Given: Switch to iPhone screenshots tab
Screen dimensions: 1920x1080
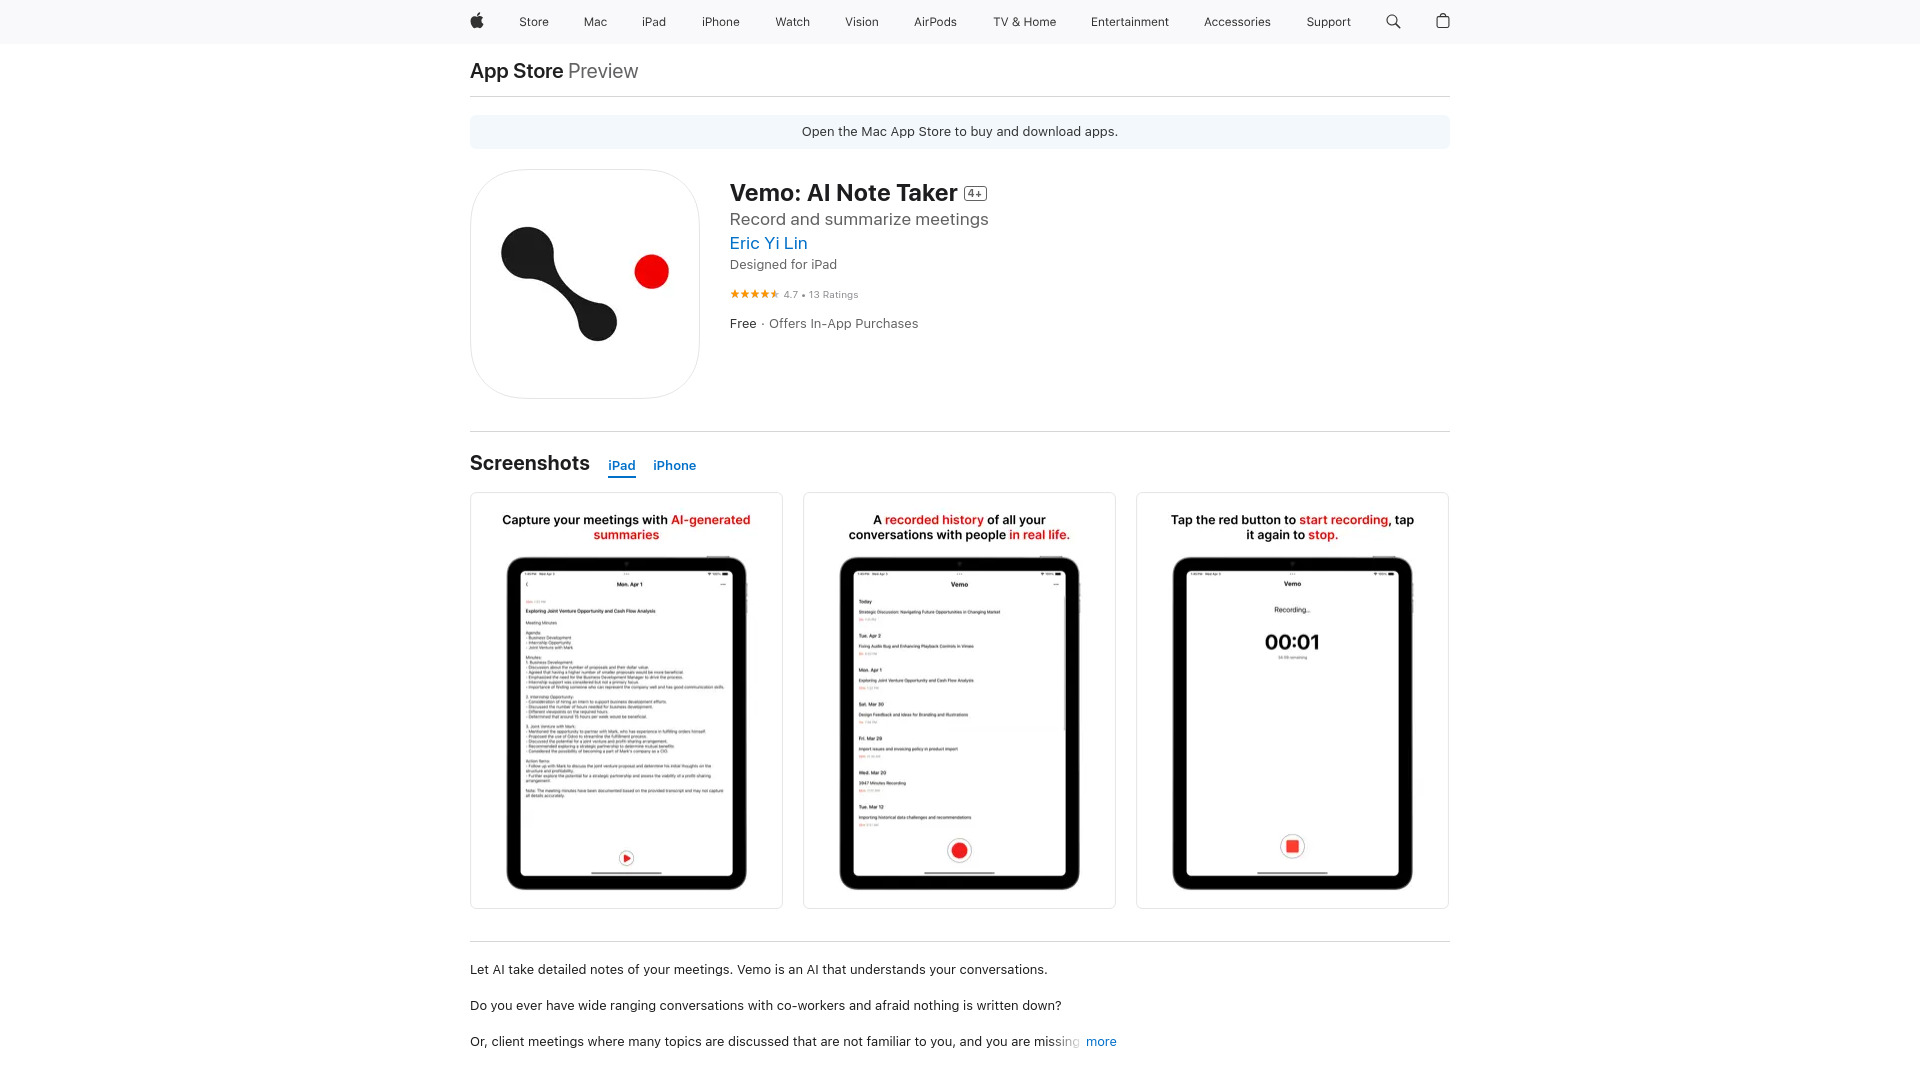Looking at the screenshot, I should tap(674, 465).
